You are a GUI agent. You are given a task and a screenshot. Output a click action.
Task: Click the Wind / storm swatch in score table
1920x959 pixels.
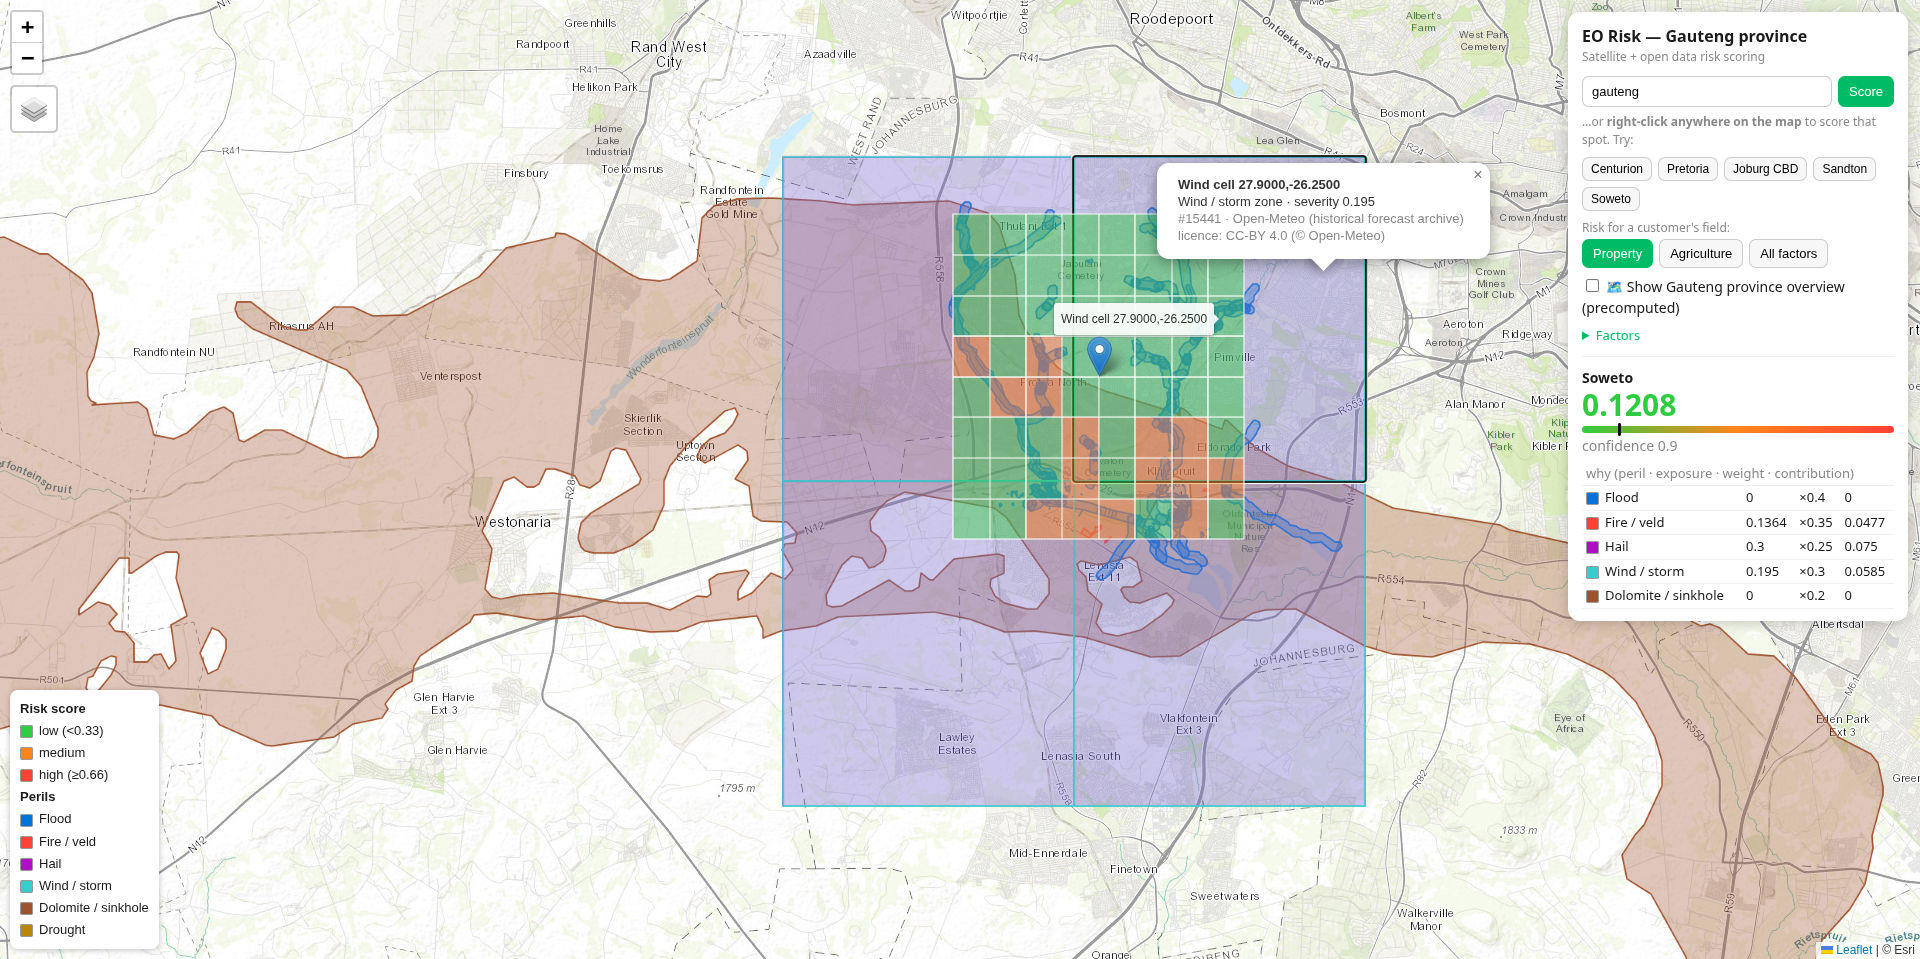coord(1592,572)
